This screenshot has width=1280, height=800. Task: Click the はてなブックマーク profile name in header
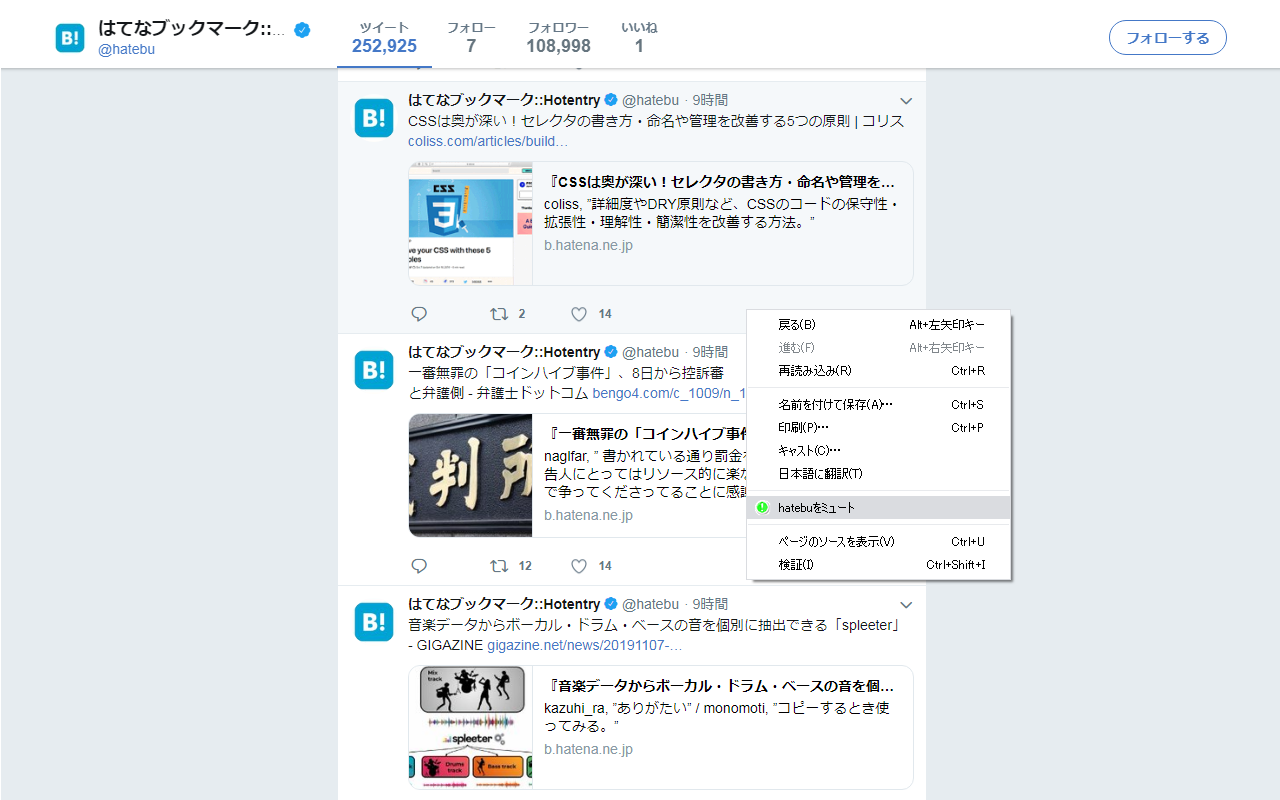point(192,29)
